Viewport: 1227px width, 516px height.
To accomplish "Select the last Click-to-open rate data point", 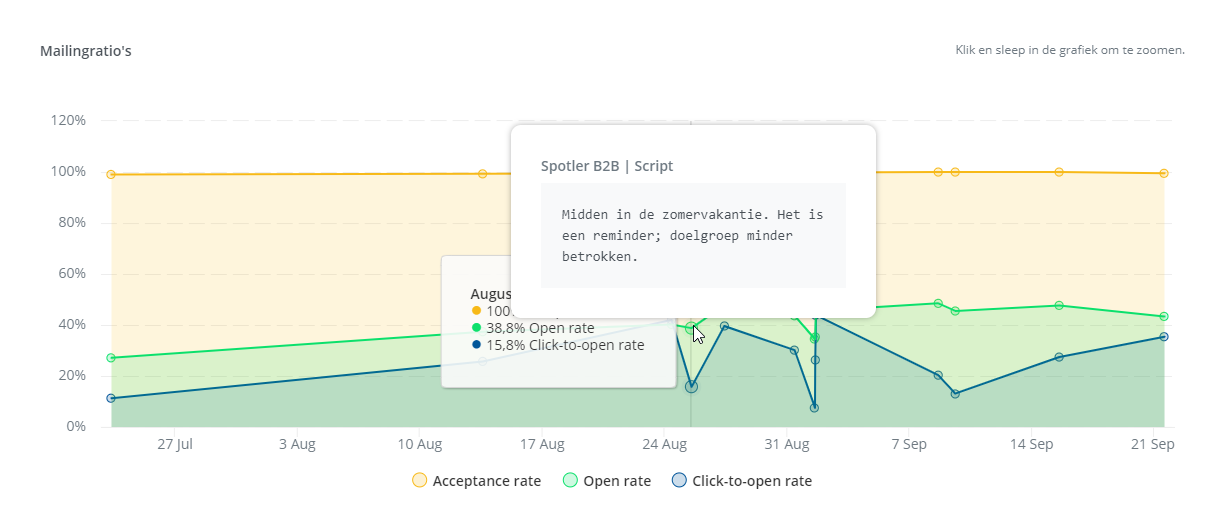I will [1164, 336].
